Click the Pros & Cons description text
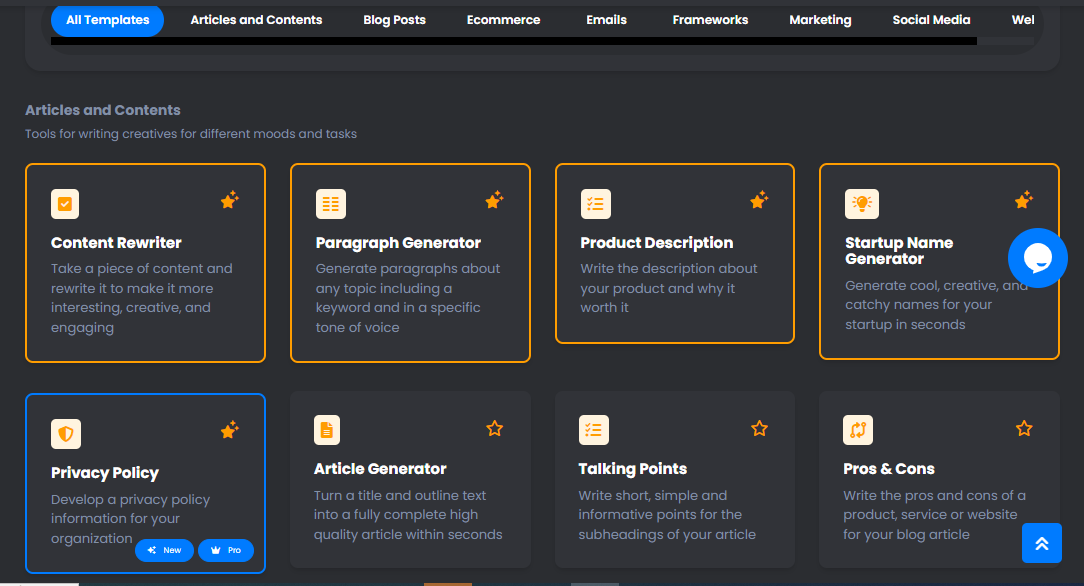 (934, 515)
